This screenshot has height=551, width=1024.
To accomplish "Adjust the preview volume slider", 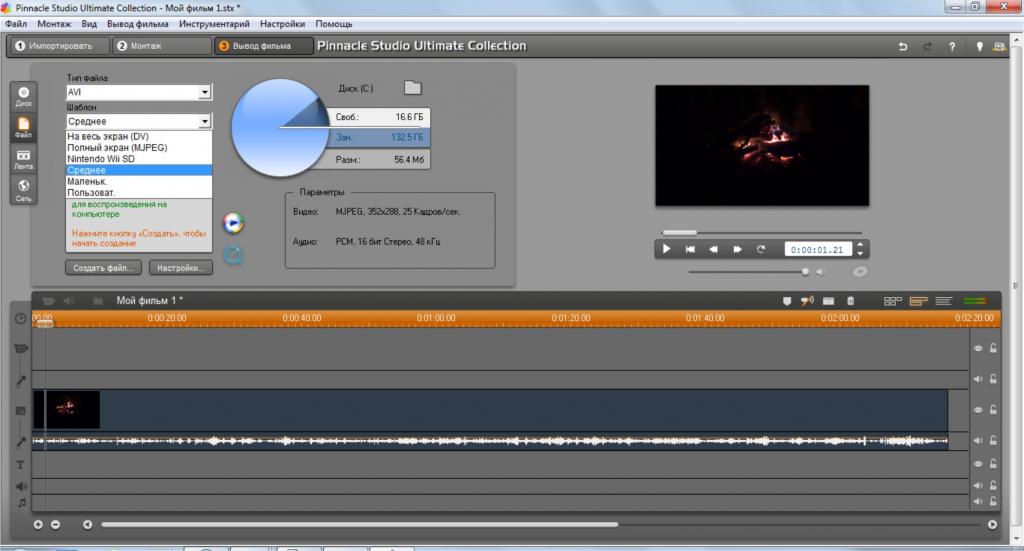I will point(749,272).
